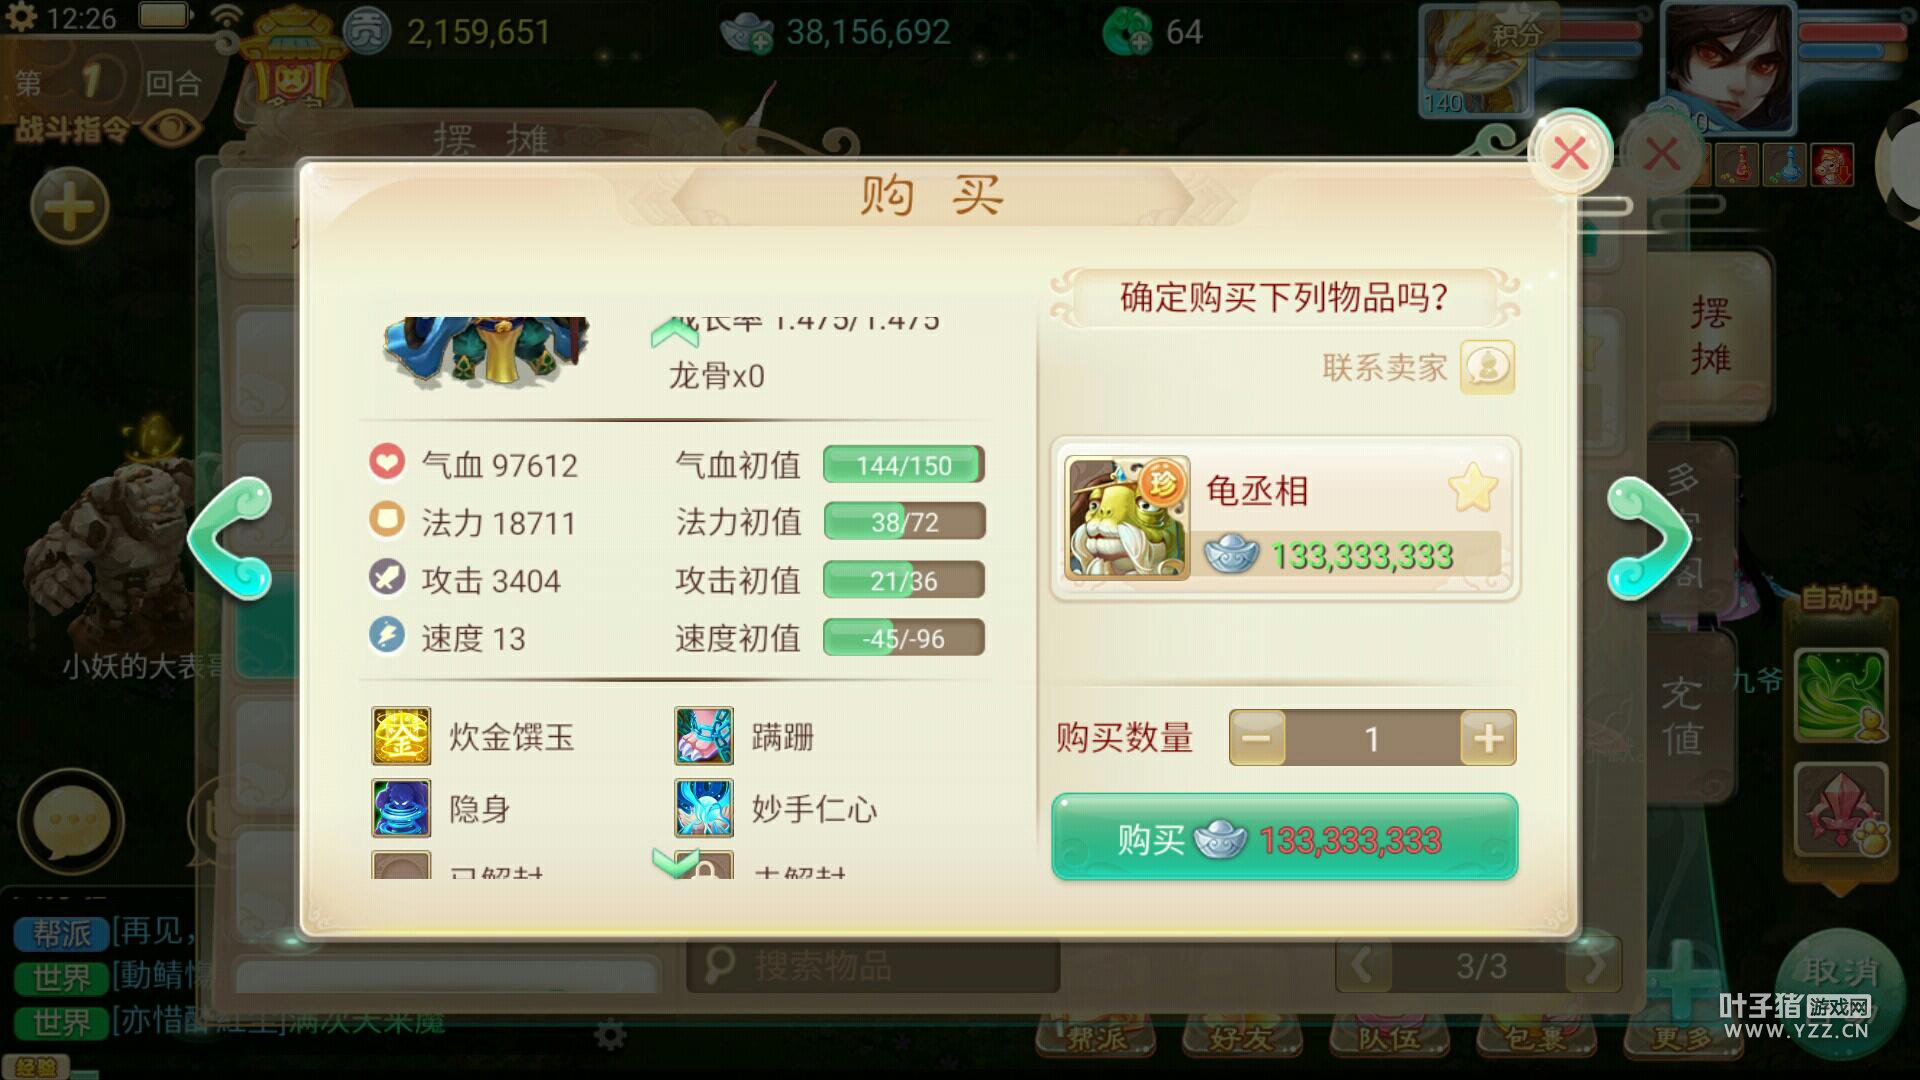Toggle the 战斗指令 eye visibility icon
This screenshot has width=1920, height=1080.
[171, 128]
